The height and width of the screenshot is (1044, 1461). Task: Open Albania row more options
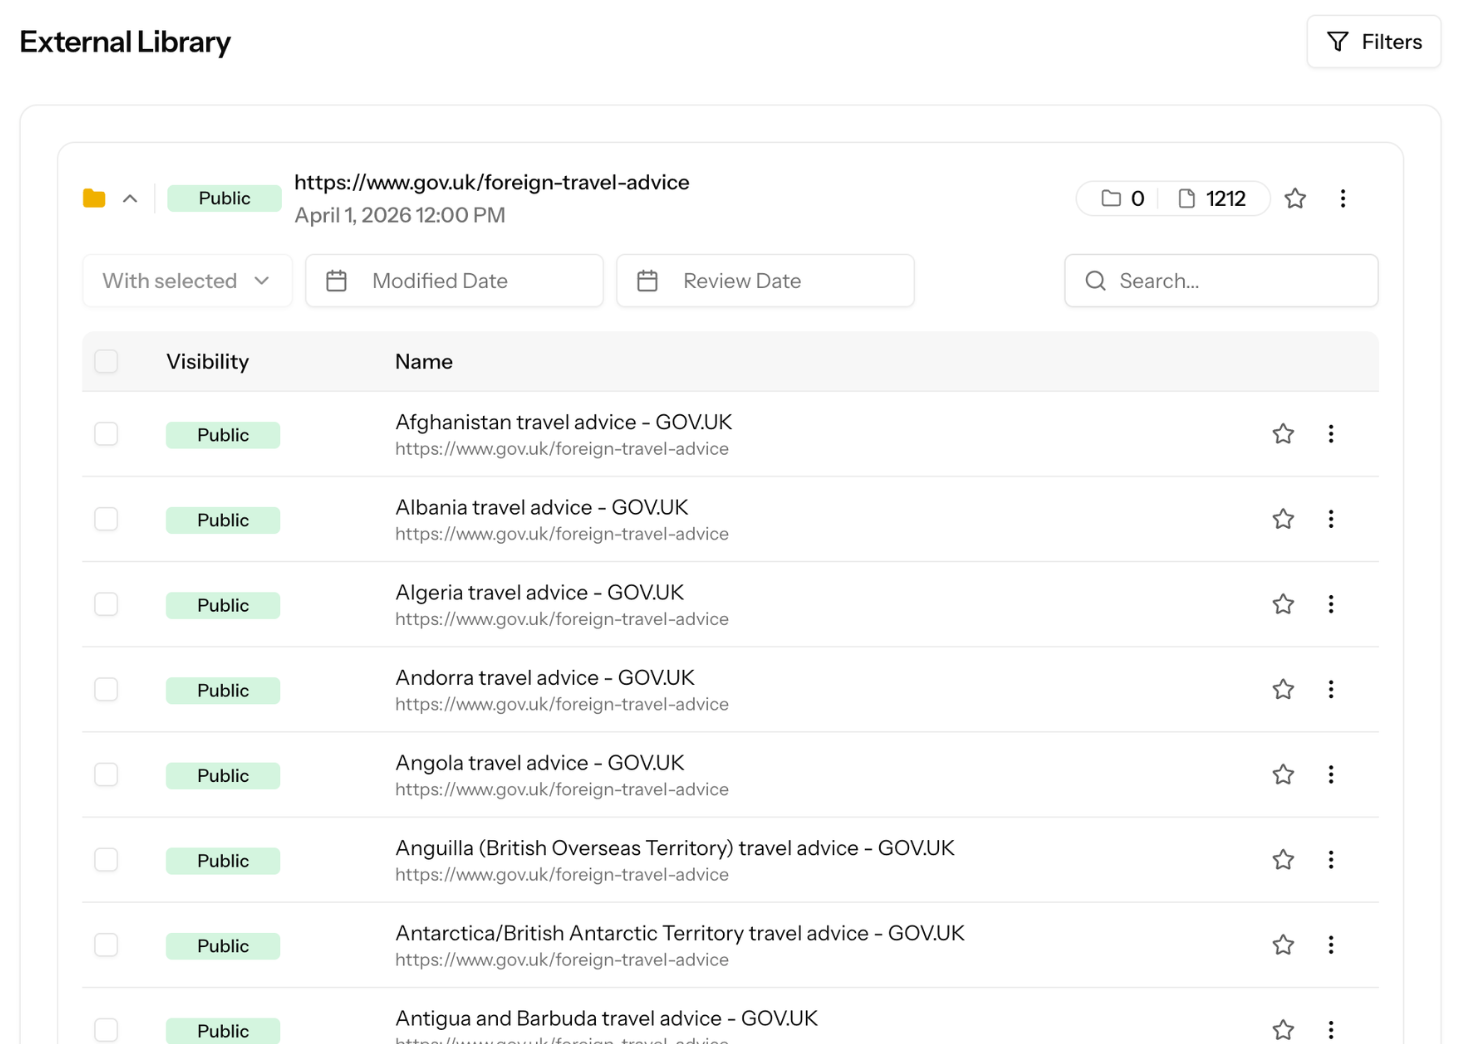click(x=1331, y=519)
